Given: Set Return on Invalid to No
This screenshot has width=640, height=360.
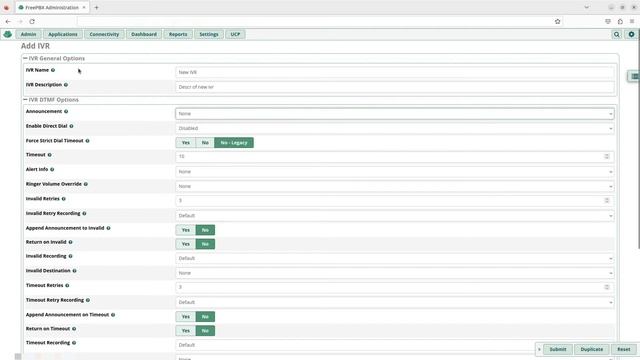Looking at the screenshot, I should pos(205,244).
